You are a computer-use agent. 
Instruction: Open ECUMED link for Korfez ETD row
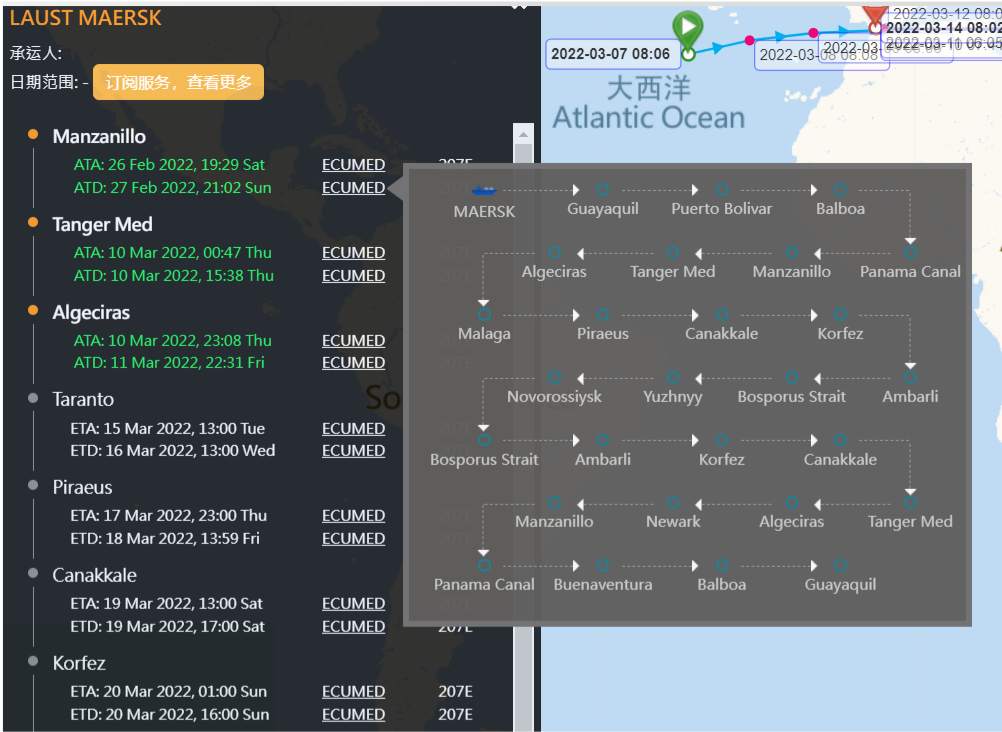tap(353, 714)
